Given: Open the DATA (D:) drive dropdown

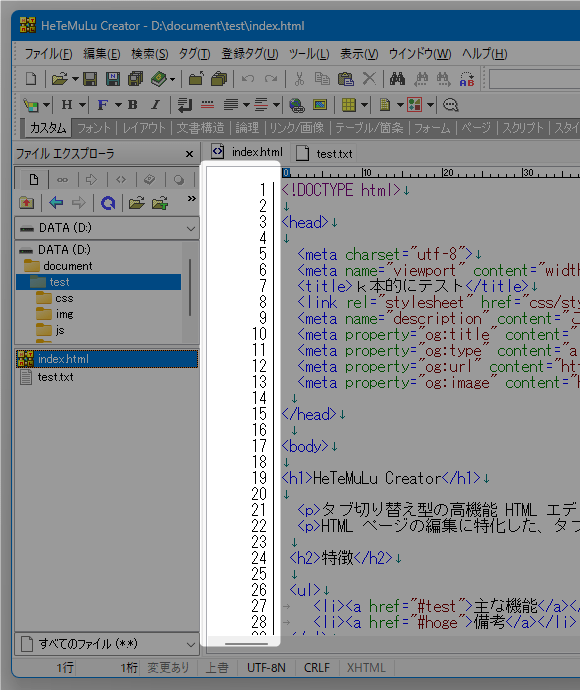Looking at the screenshot, I should click(107, 228).
